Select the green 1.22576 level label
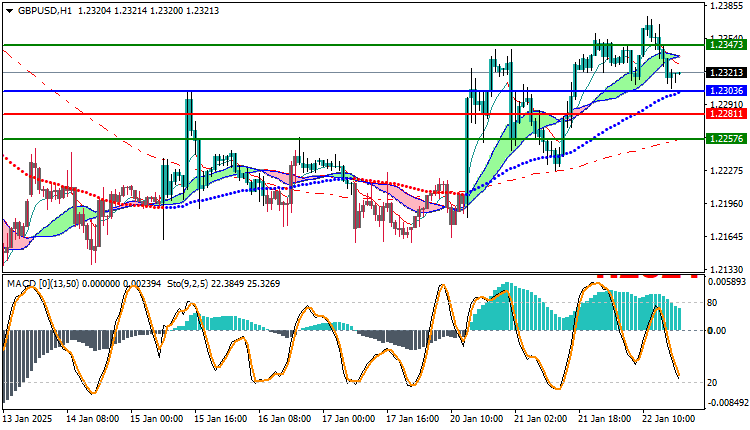 727,139
